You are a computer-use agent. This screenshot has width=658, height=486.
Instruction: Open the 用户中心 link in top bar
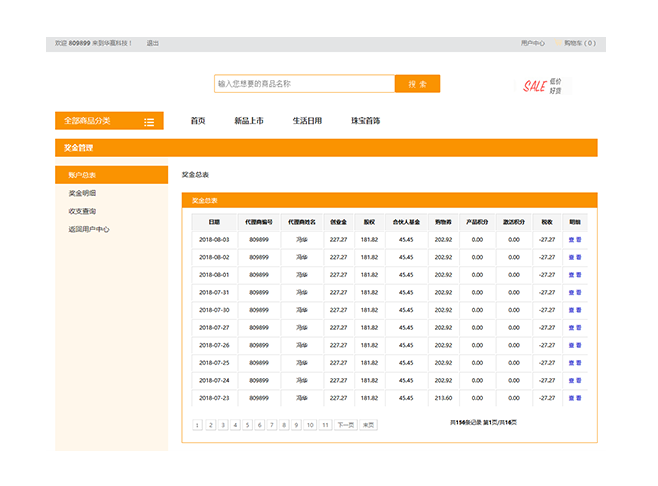click(532, 44)
